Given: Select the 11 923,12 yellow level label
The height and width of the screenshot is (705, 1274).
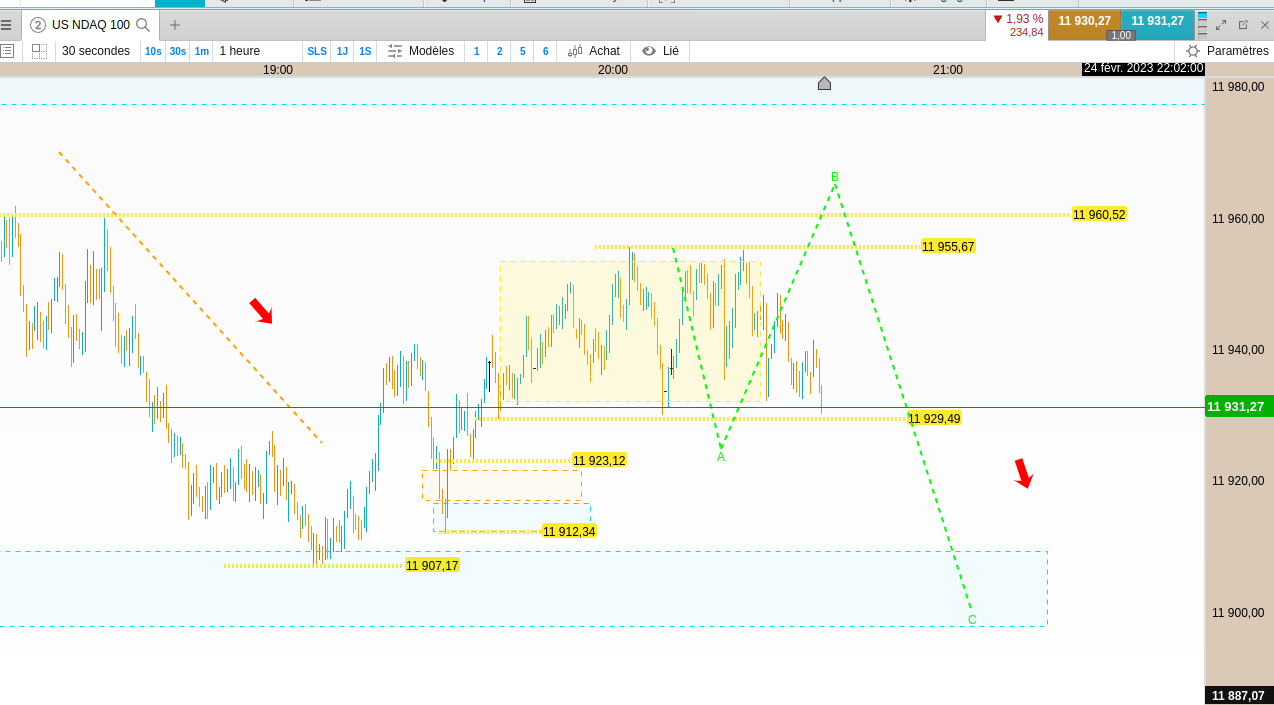Looking at the screenshot, I should click(x=599, y=460).
